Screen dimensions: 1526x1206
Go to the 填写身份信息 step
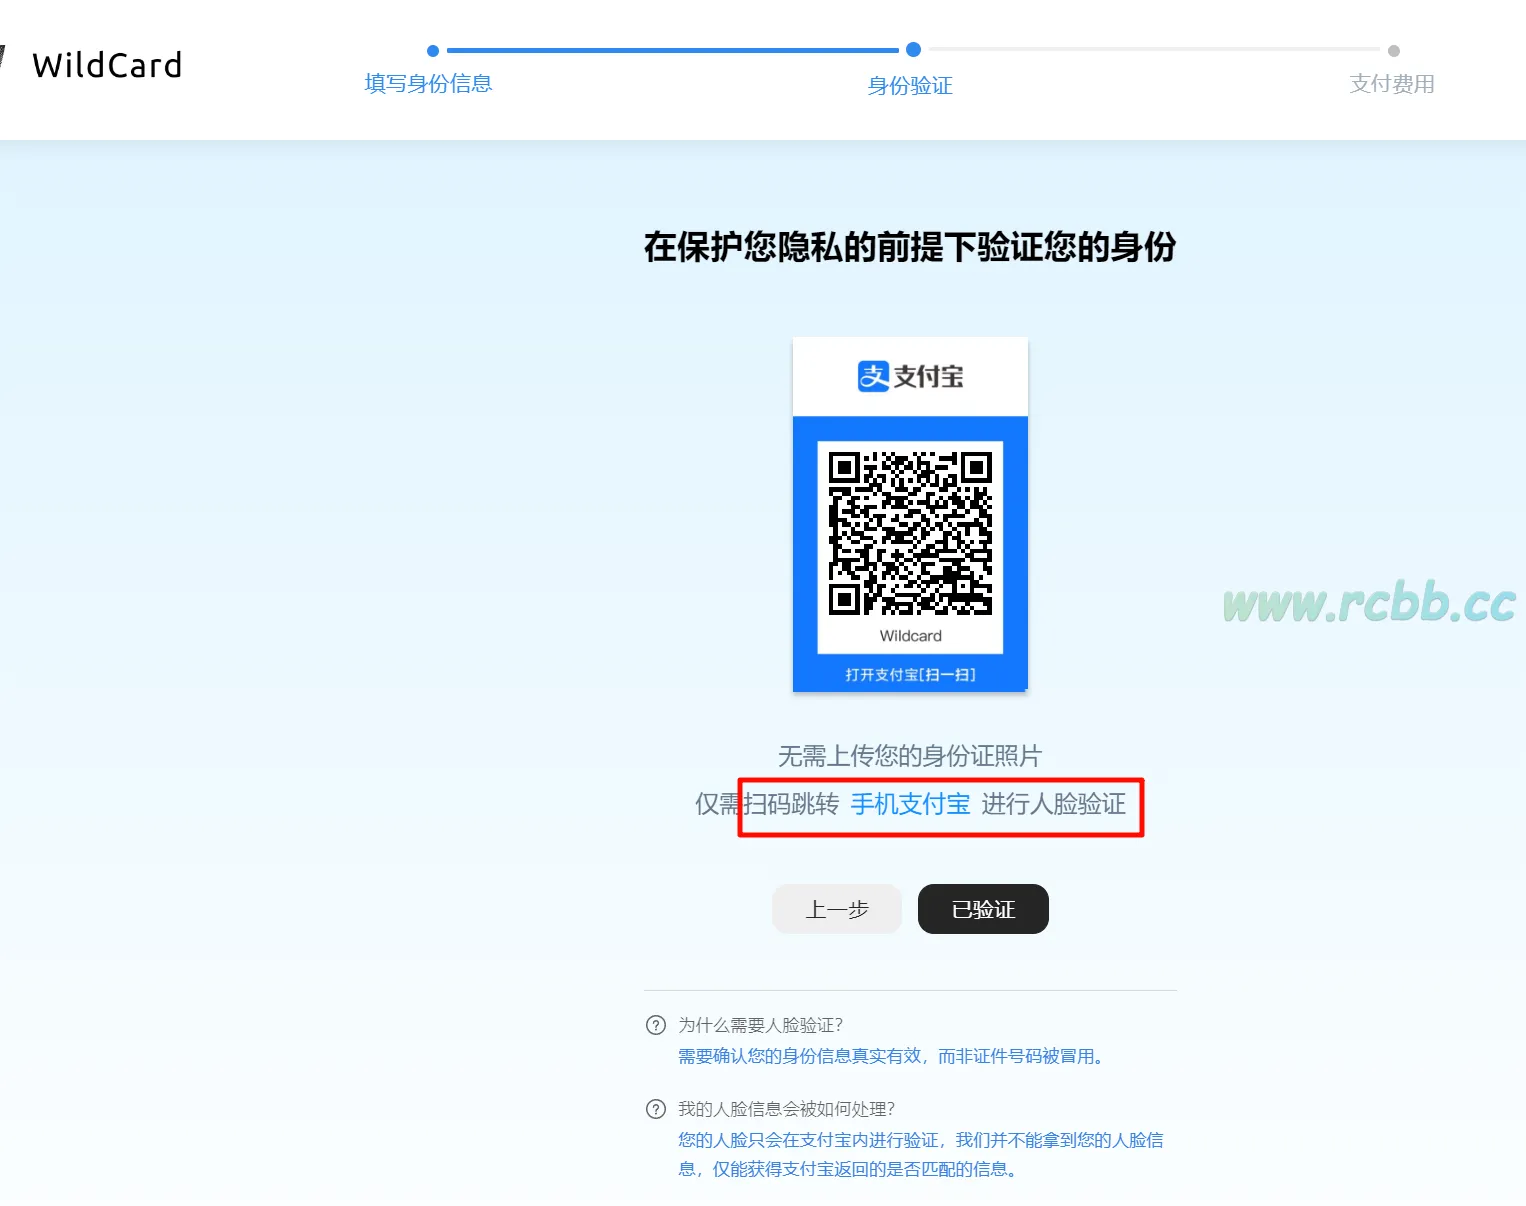click(x=428, y=83)
